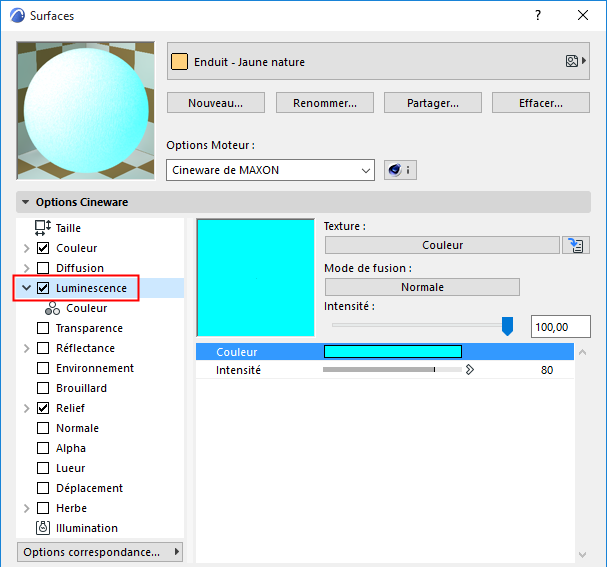Click the Nouveau button

(x=216, y=103)
